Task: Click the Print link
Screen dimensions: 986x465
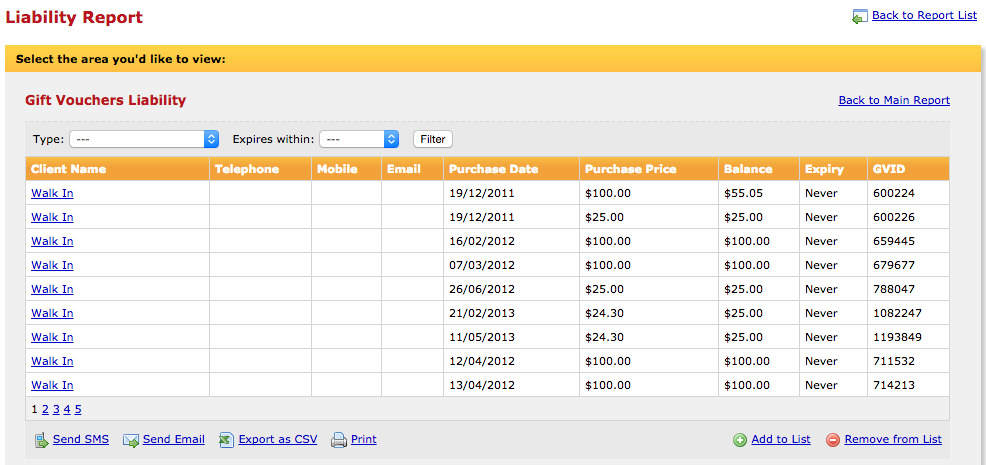Action: (x=363, y=439)
